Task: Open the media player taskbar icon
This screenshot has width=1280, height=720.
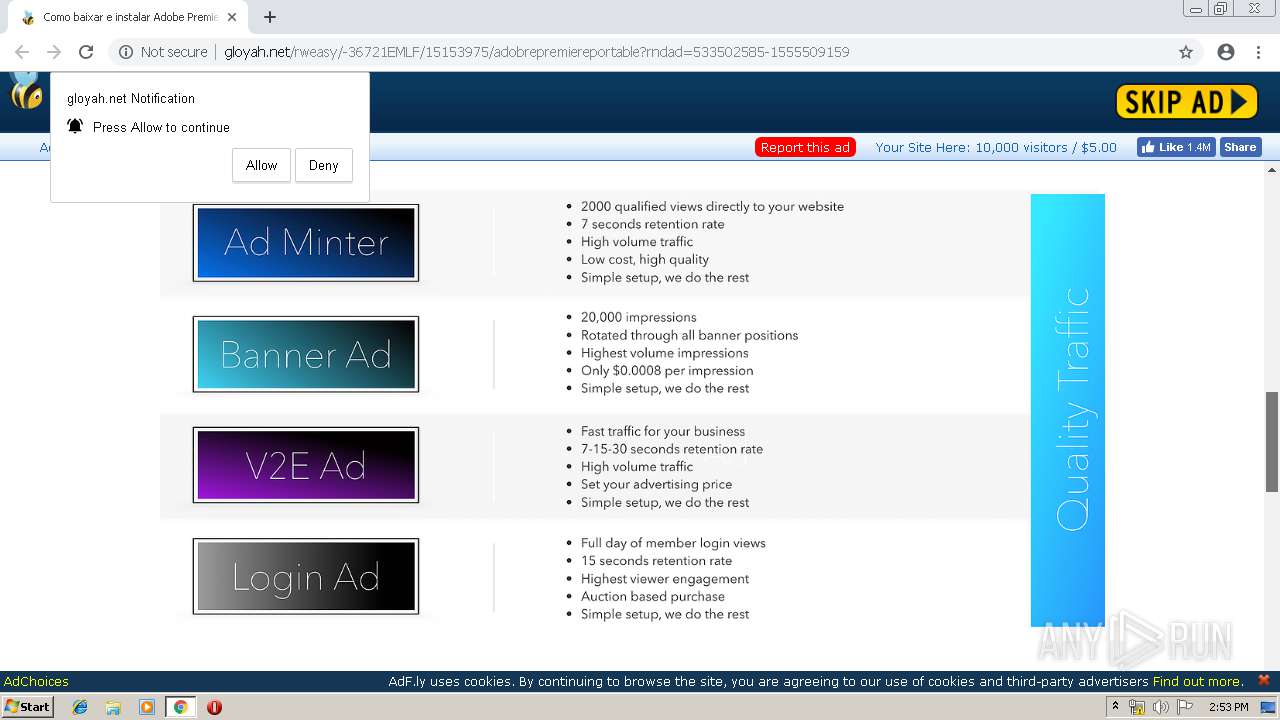Action: click(147, 707)
